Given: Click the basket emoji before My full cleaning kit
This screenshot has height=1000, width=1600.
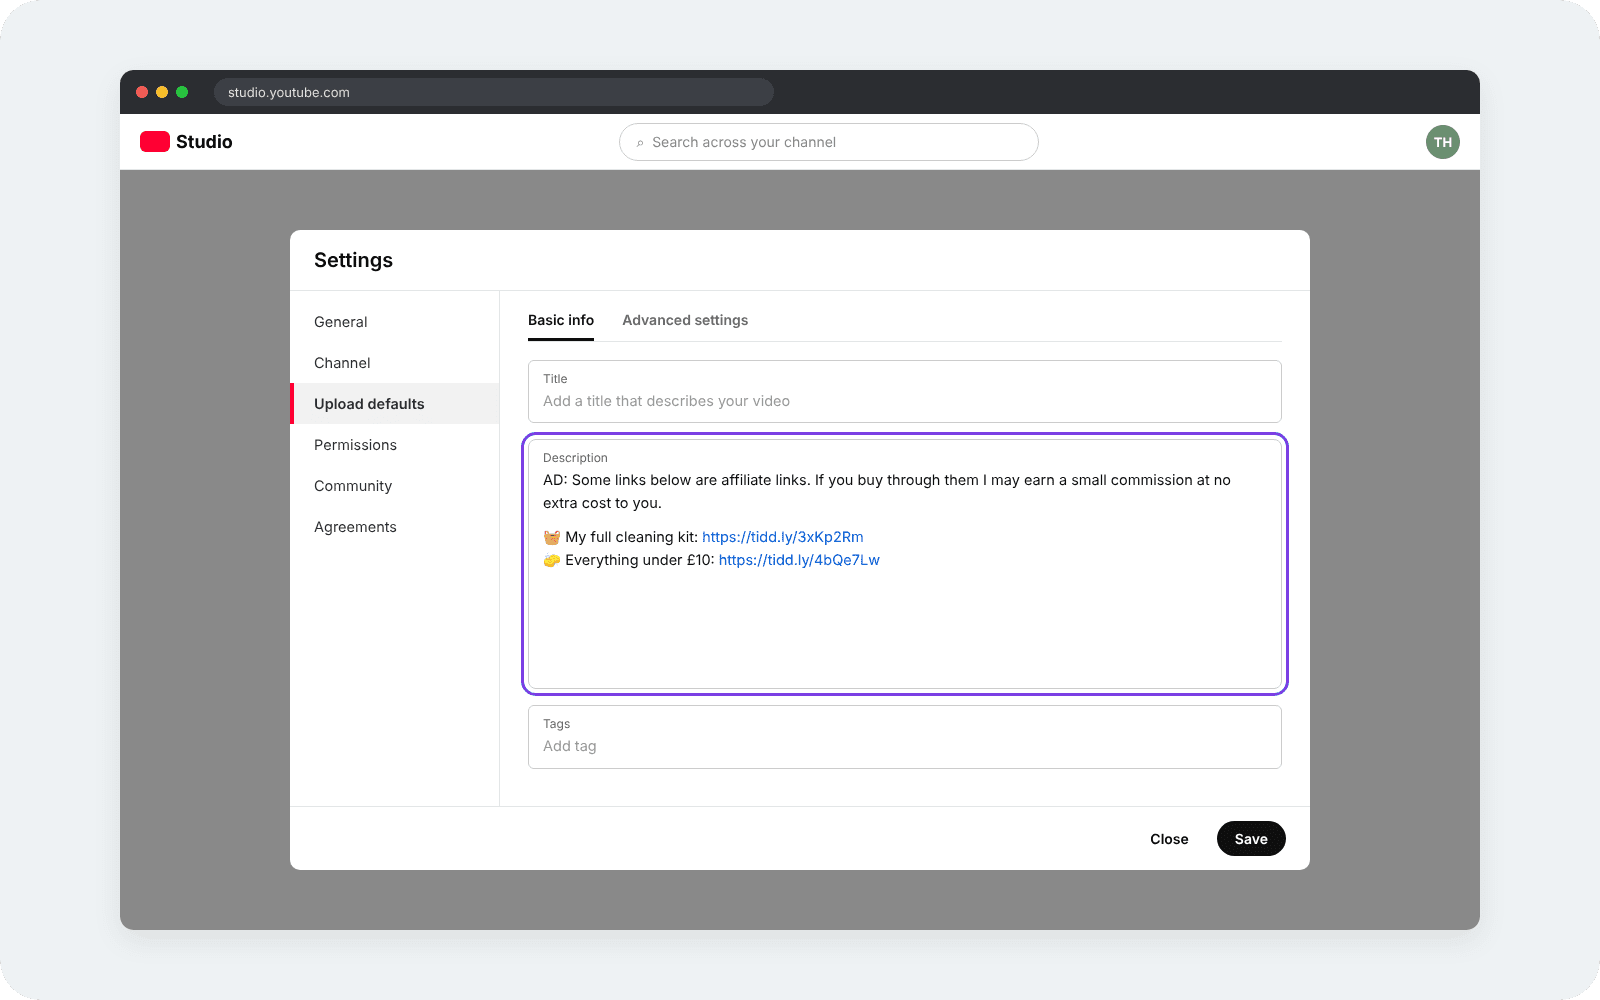Looking at the screenshot, I should 552,537.
